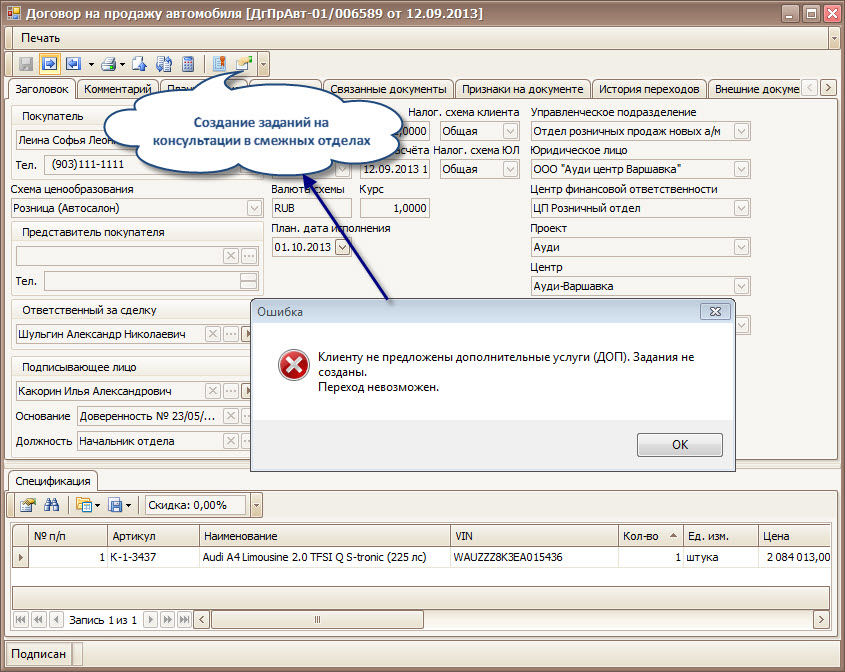Click the back transition arrow icon in toolbar
The width and height of the screenshot is (845, 672).
(73, 64)
